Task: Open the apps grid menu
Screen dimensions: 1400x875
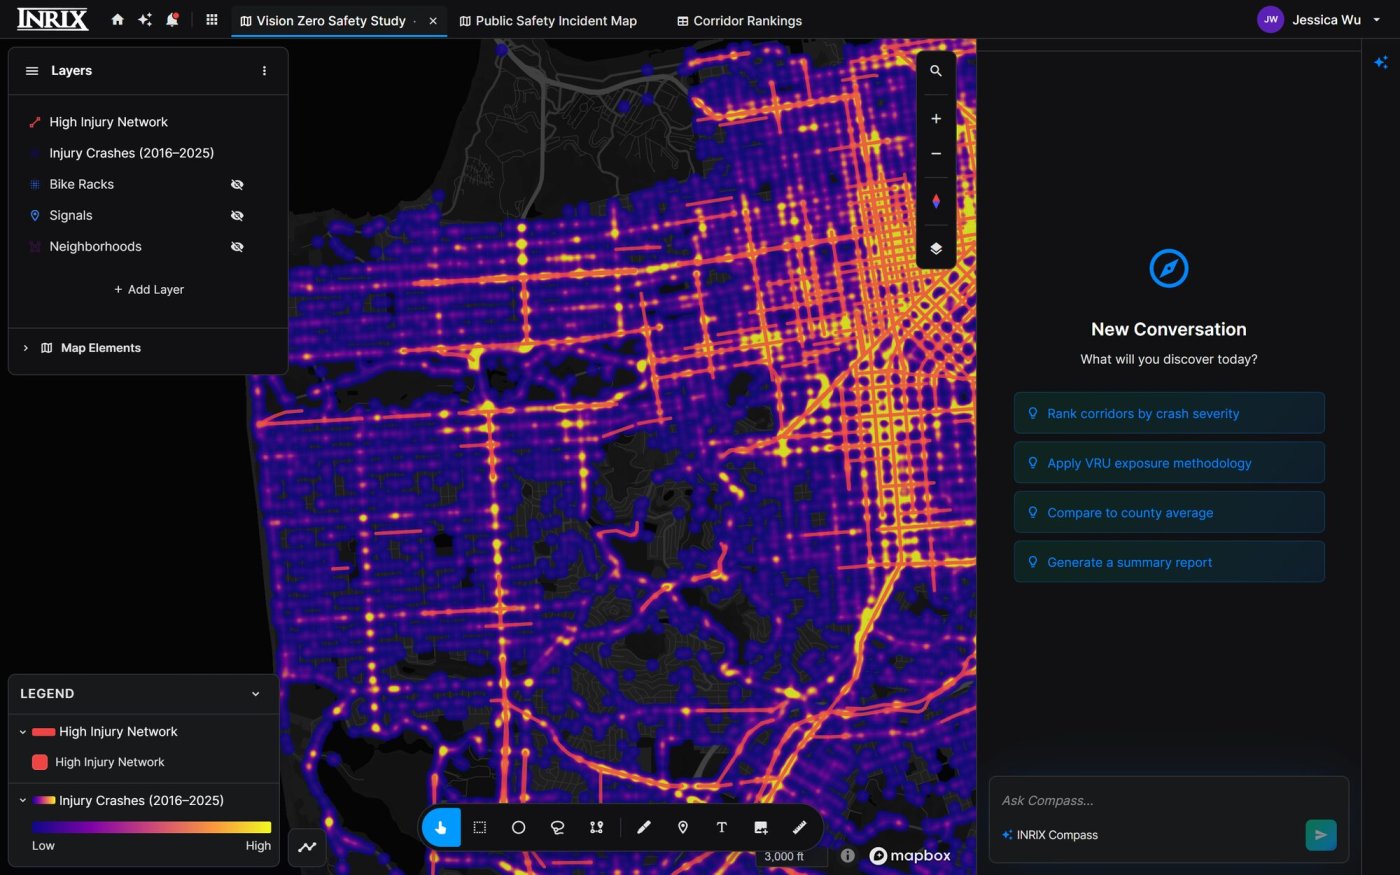Action: 211,20
